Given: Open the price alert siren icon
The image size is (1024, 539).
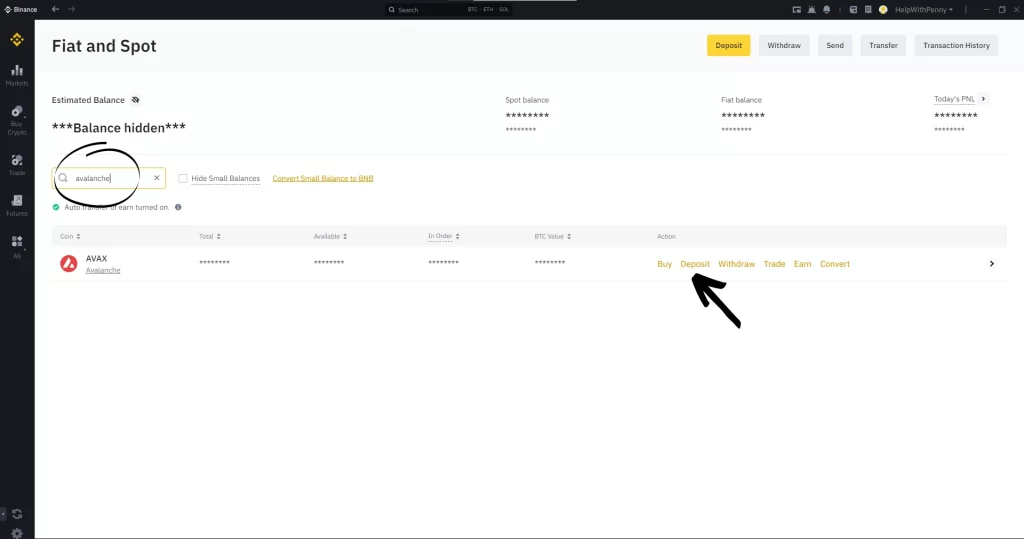Looking at the screenshot, I should [x=812, y=10].
